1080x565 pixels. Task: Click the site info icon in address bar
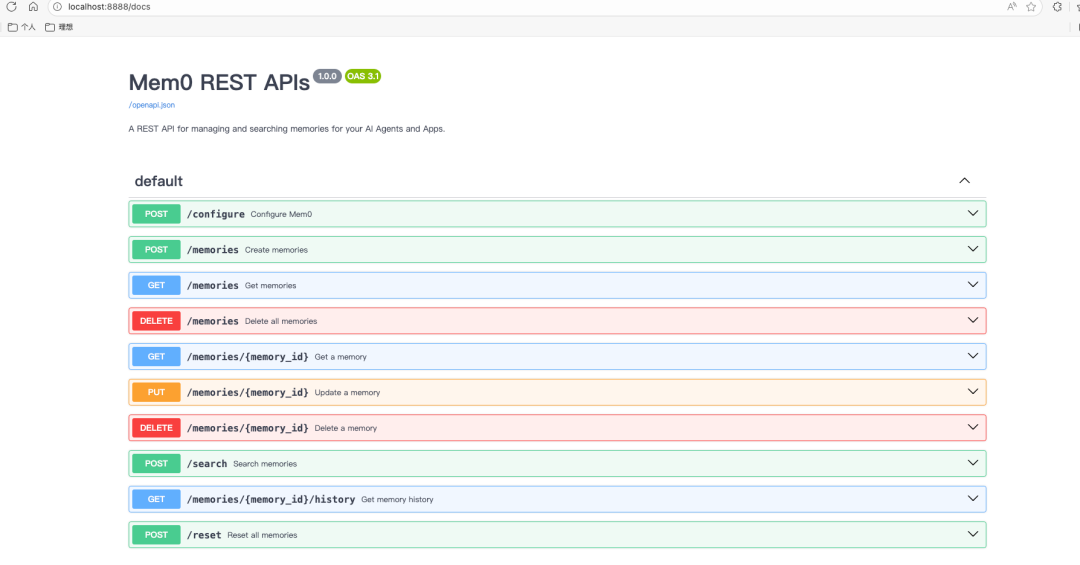58,7
